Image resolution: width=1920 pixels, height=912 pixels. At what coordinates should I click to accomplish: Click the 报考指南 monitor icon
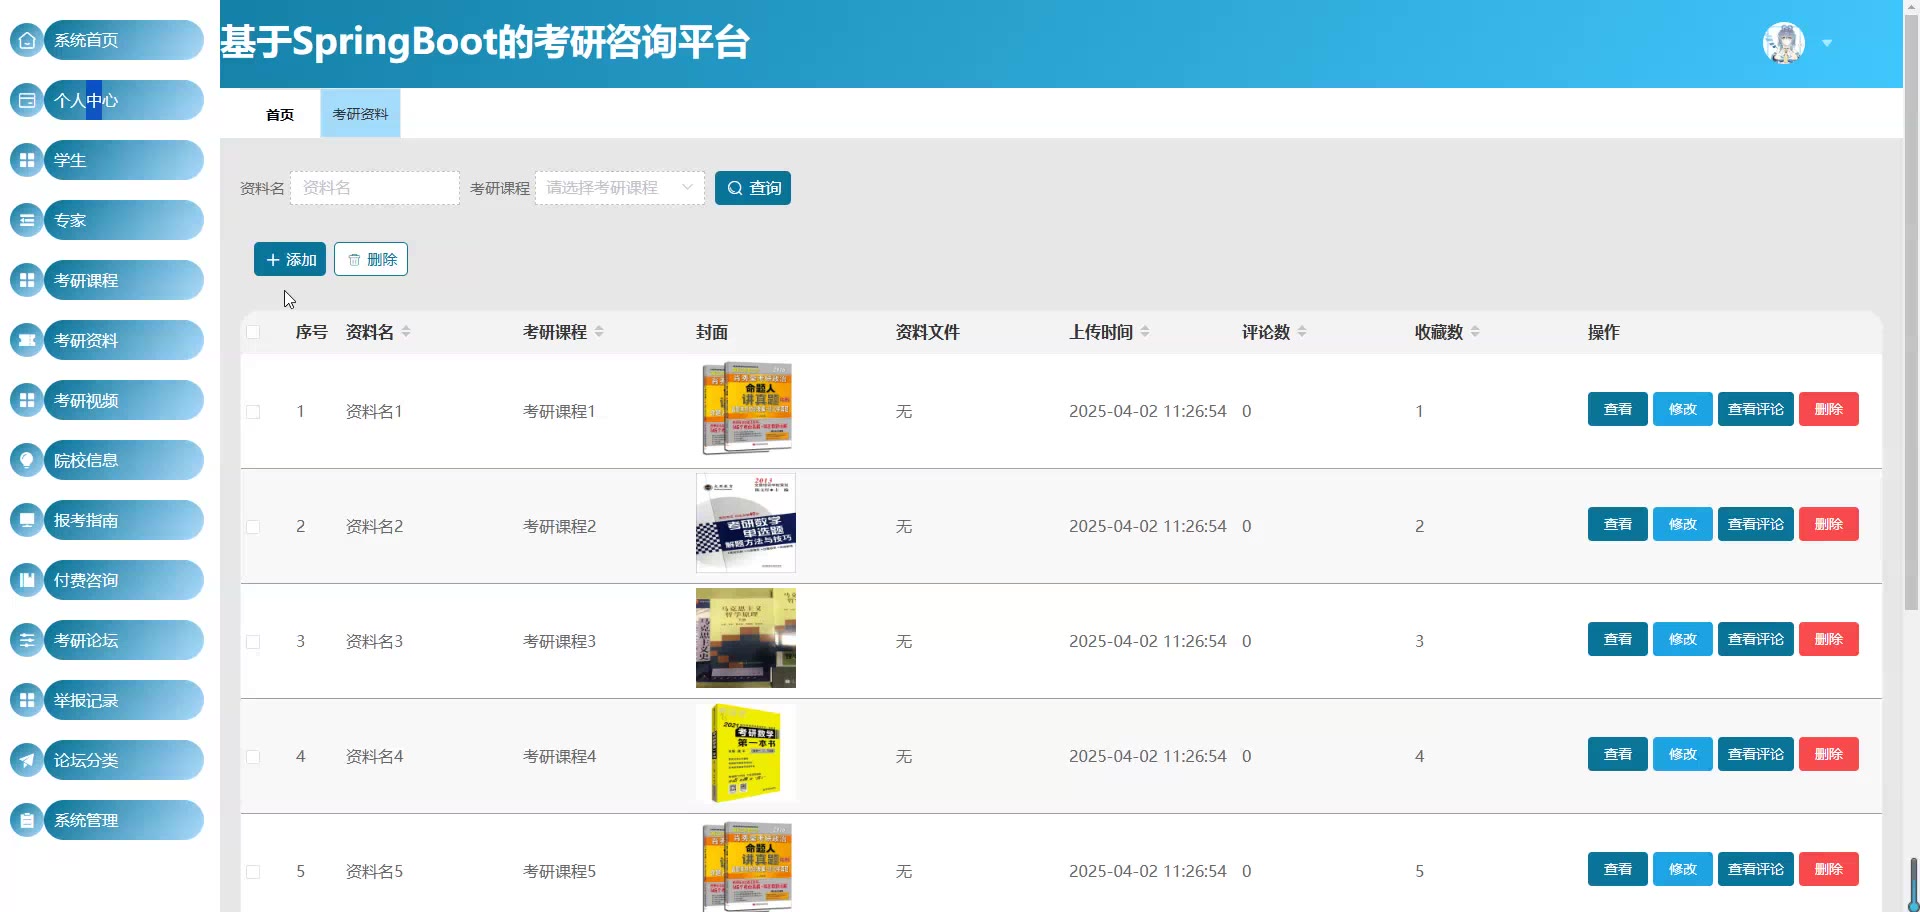[x=27, y=520]
